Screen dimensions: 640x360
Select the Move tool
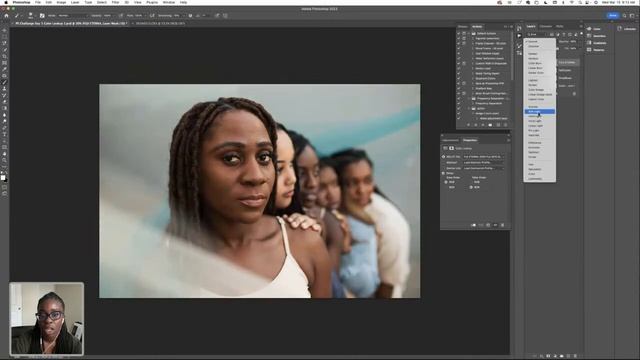4,30
